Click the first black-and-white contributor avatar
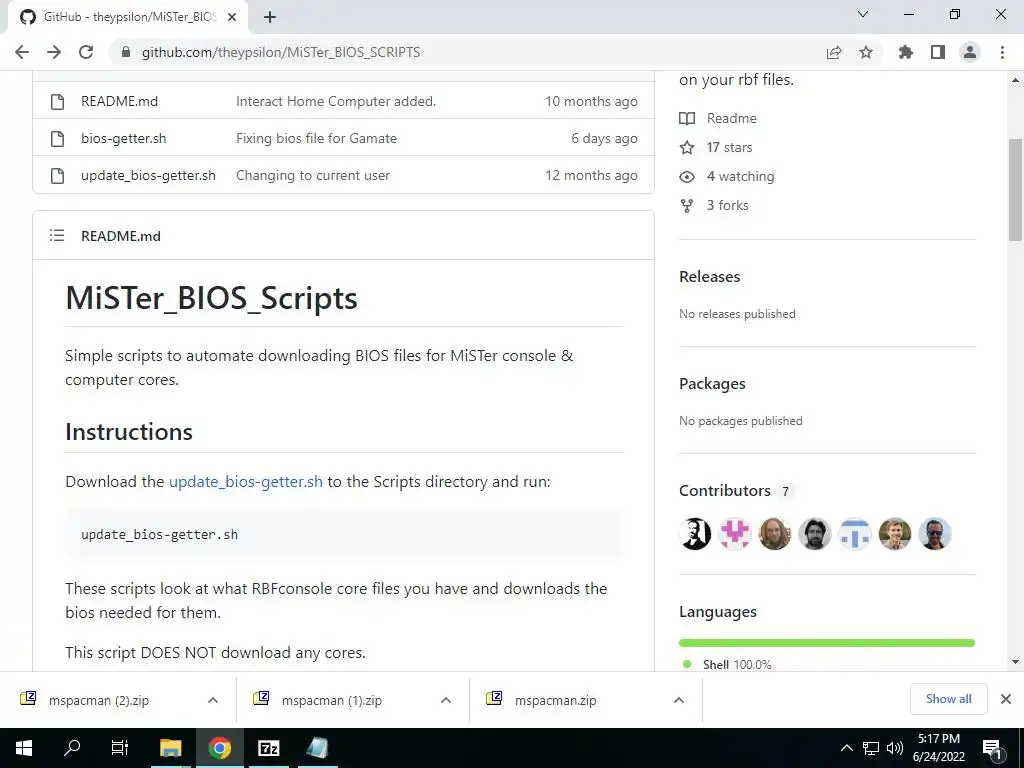 [695, 534]
